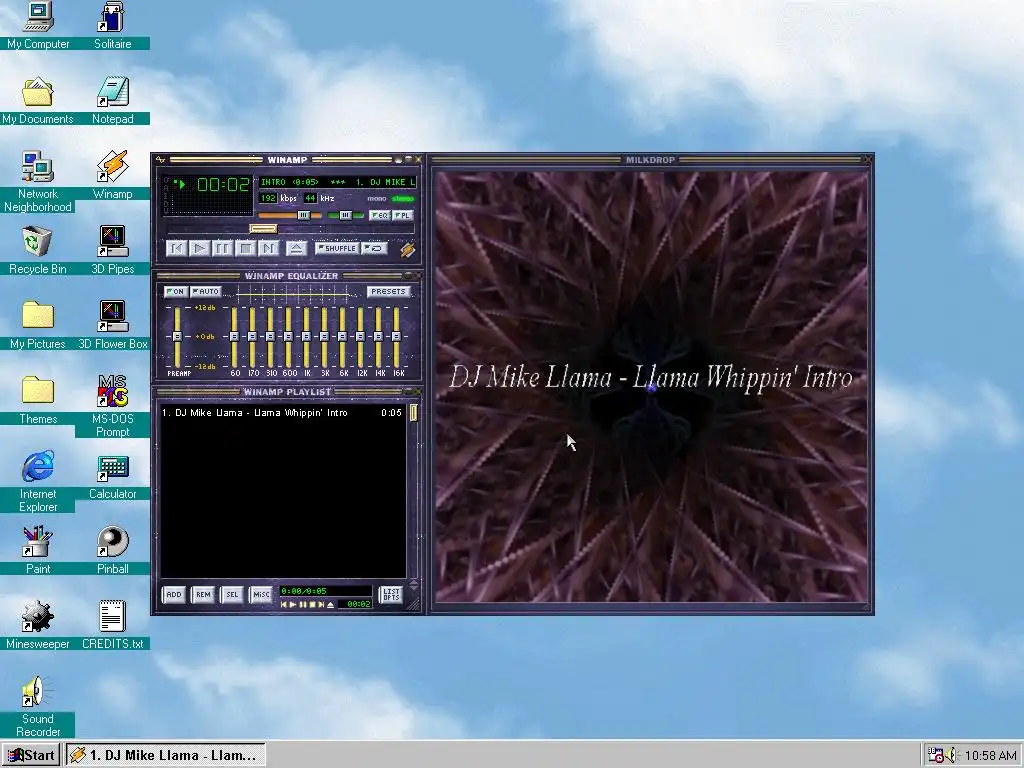Click the DJ Mike Llama taskbar button
Image resolution: width=1024 pixels, height=768 pixels.
[165, 756]
